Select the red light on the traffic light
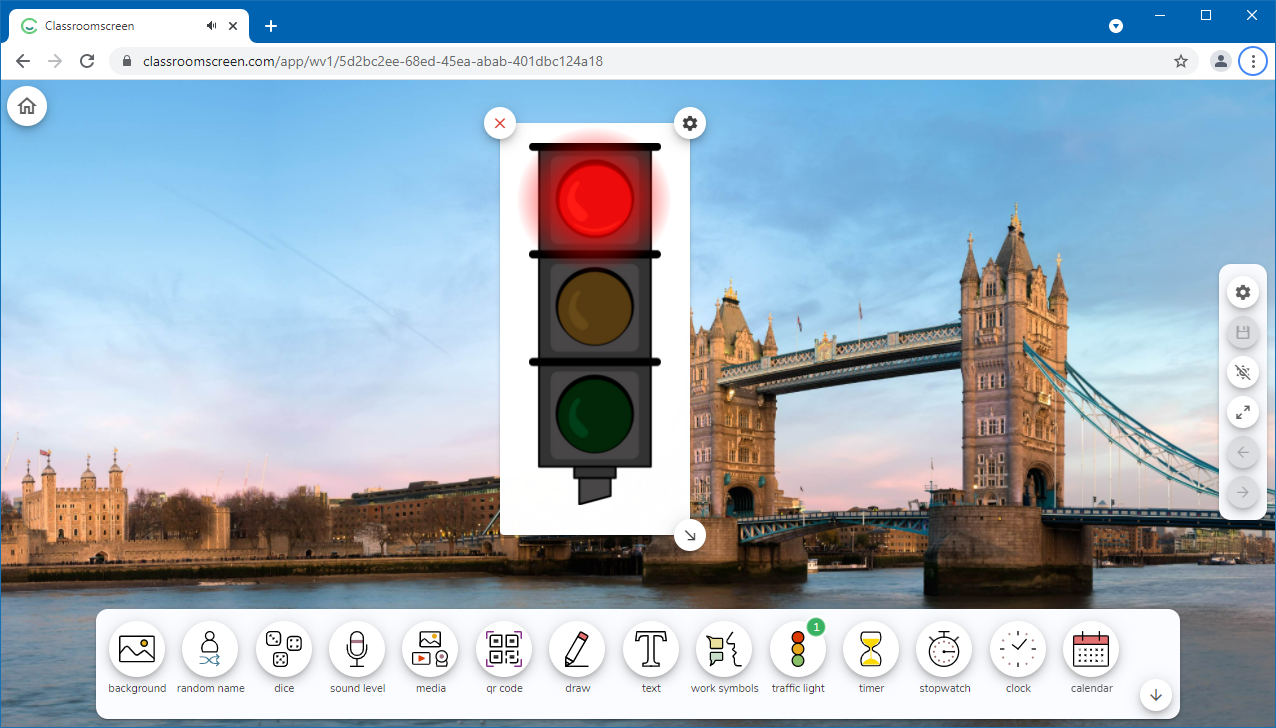1276x728 pixels. pyautogui.click(x=595, y=197)
